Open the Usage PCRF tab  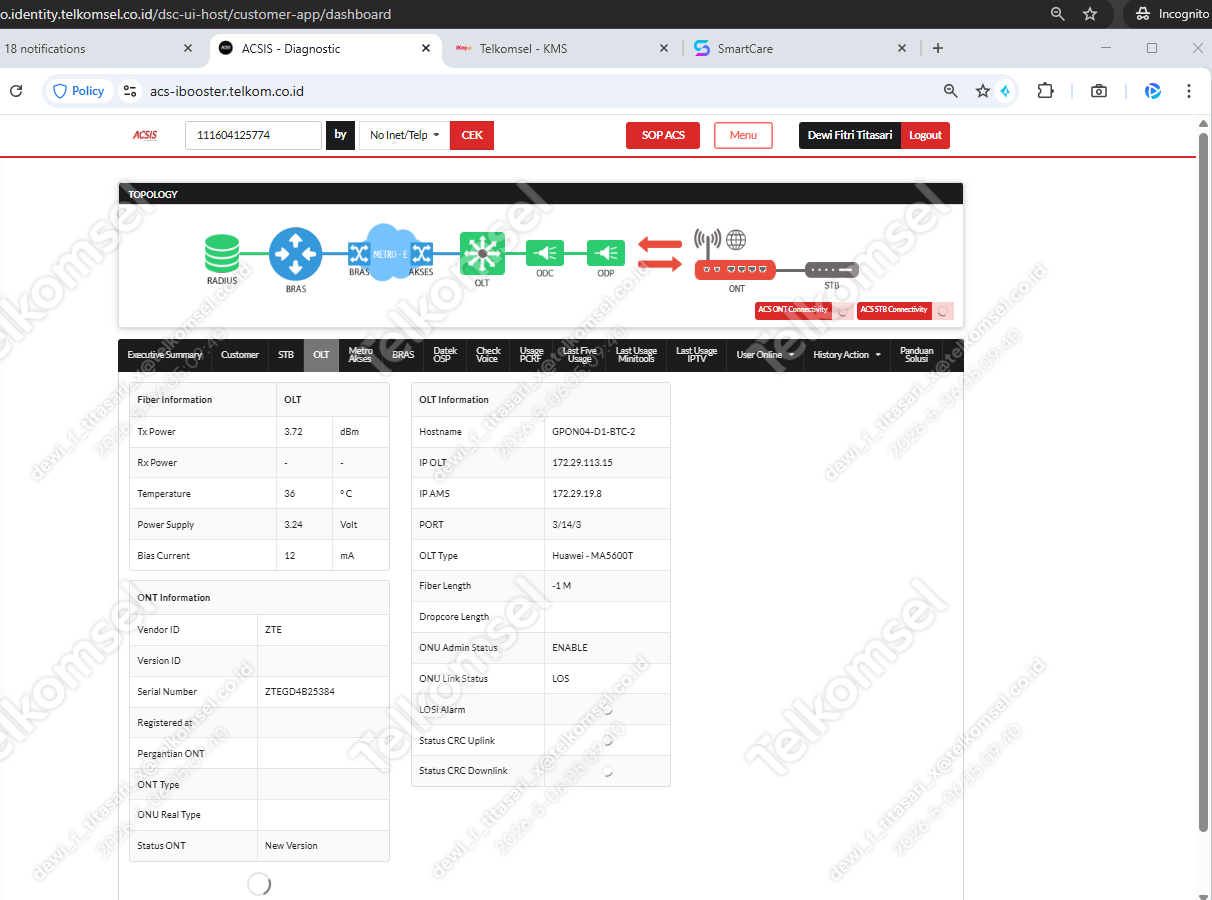(531, 355)
